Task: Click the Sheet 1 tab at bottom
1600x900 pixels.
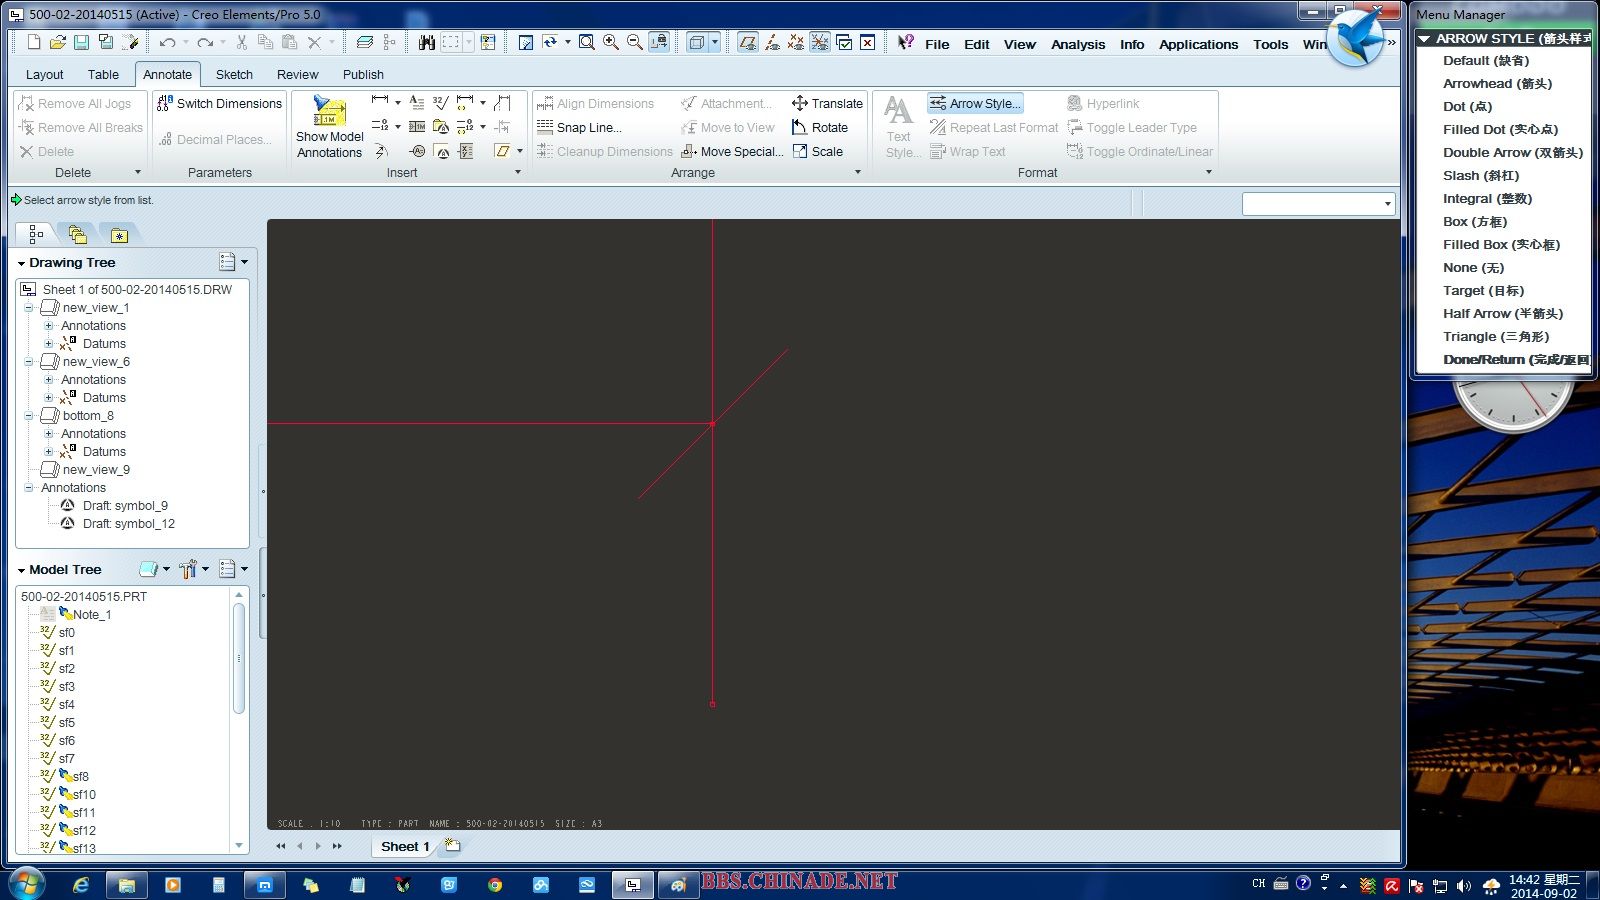Action: pos(404,846)
